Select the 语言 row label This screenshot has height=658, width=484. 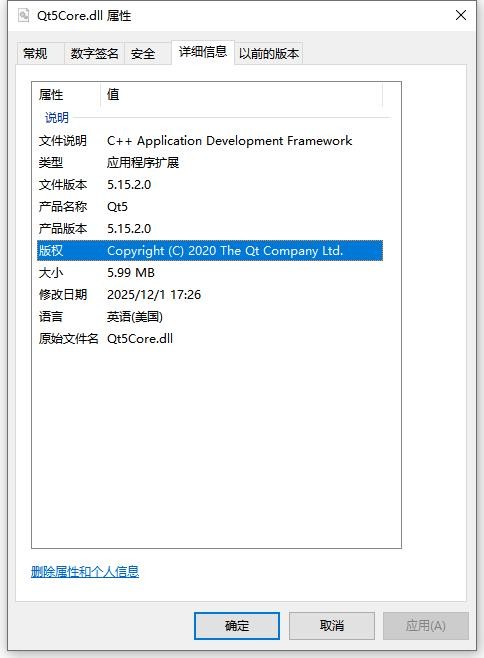[x=51, y=316]
